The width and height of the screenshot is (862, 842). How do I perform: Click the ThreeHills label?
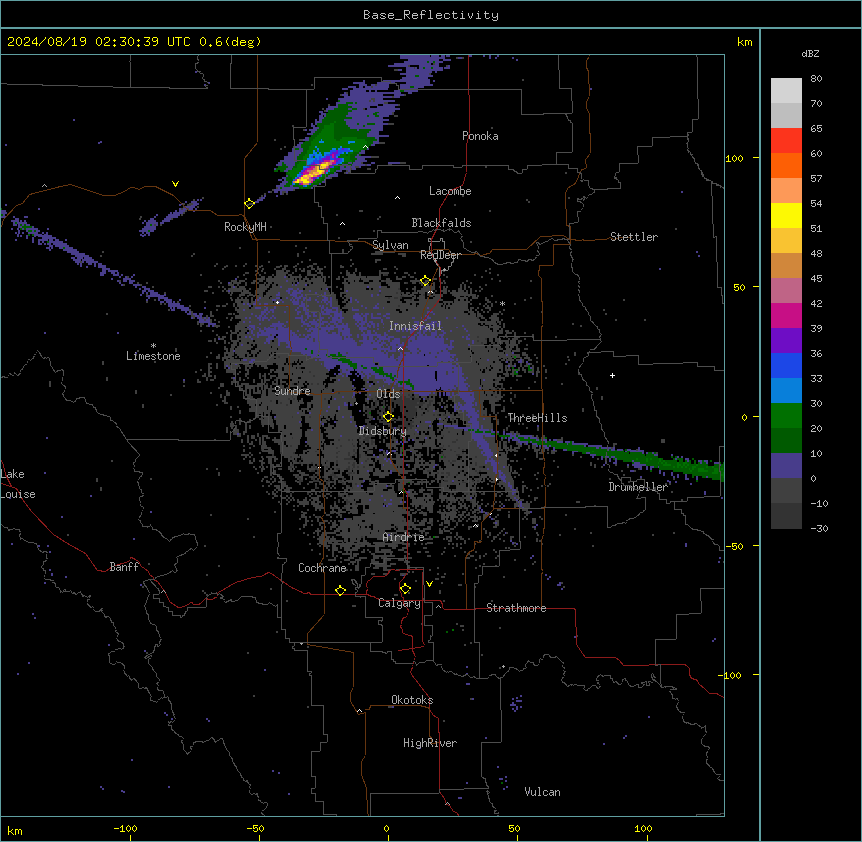[x=537, y=418]
